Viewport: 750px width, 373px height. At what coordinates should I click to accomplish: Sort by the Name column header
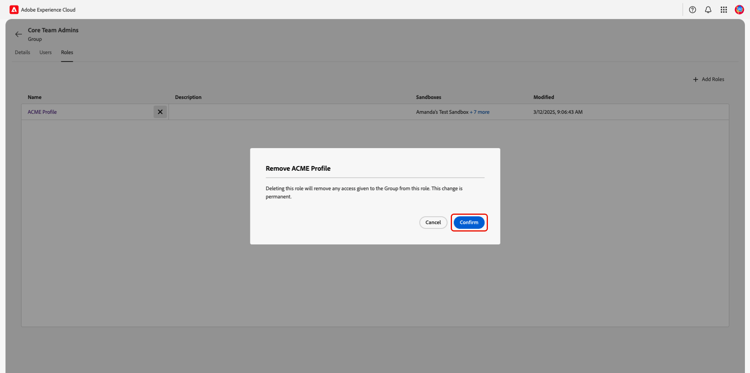(34, 97)
